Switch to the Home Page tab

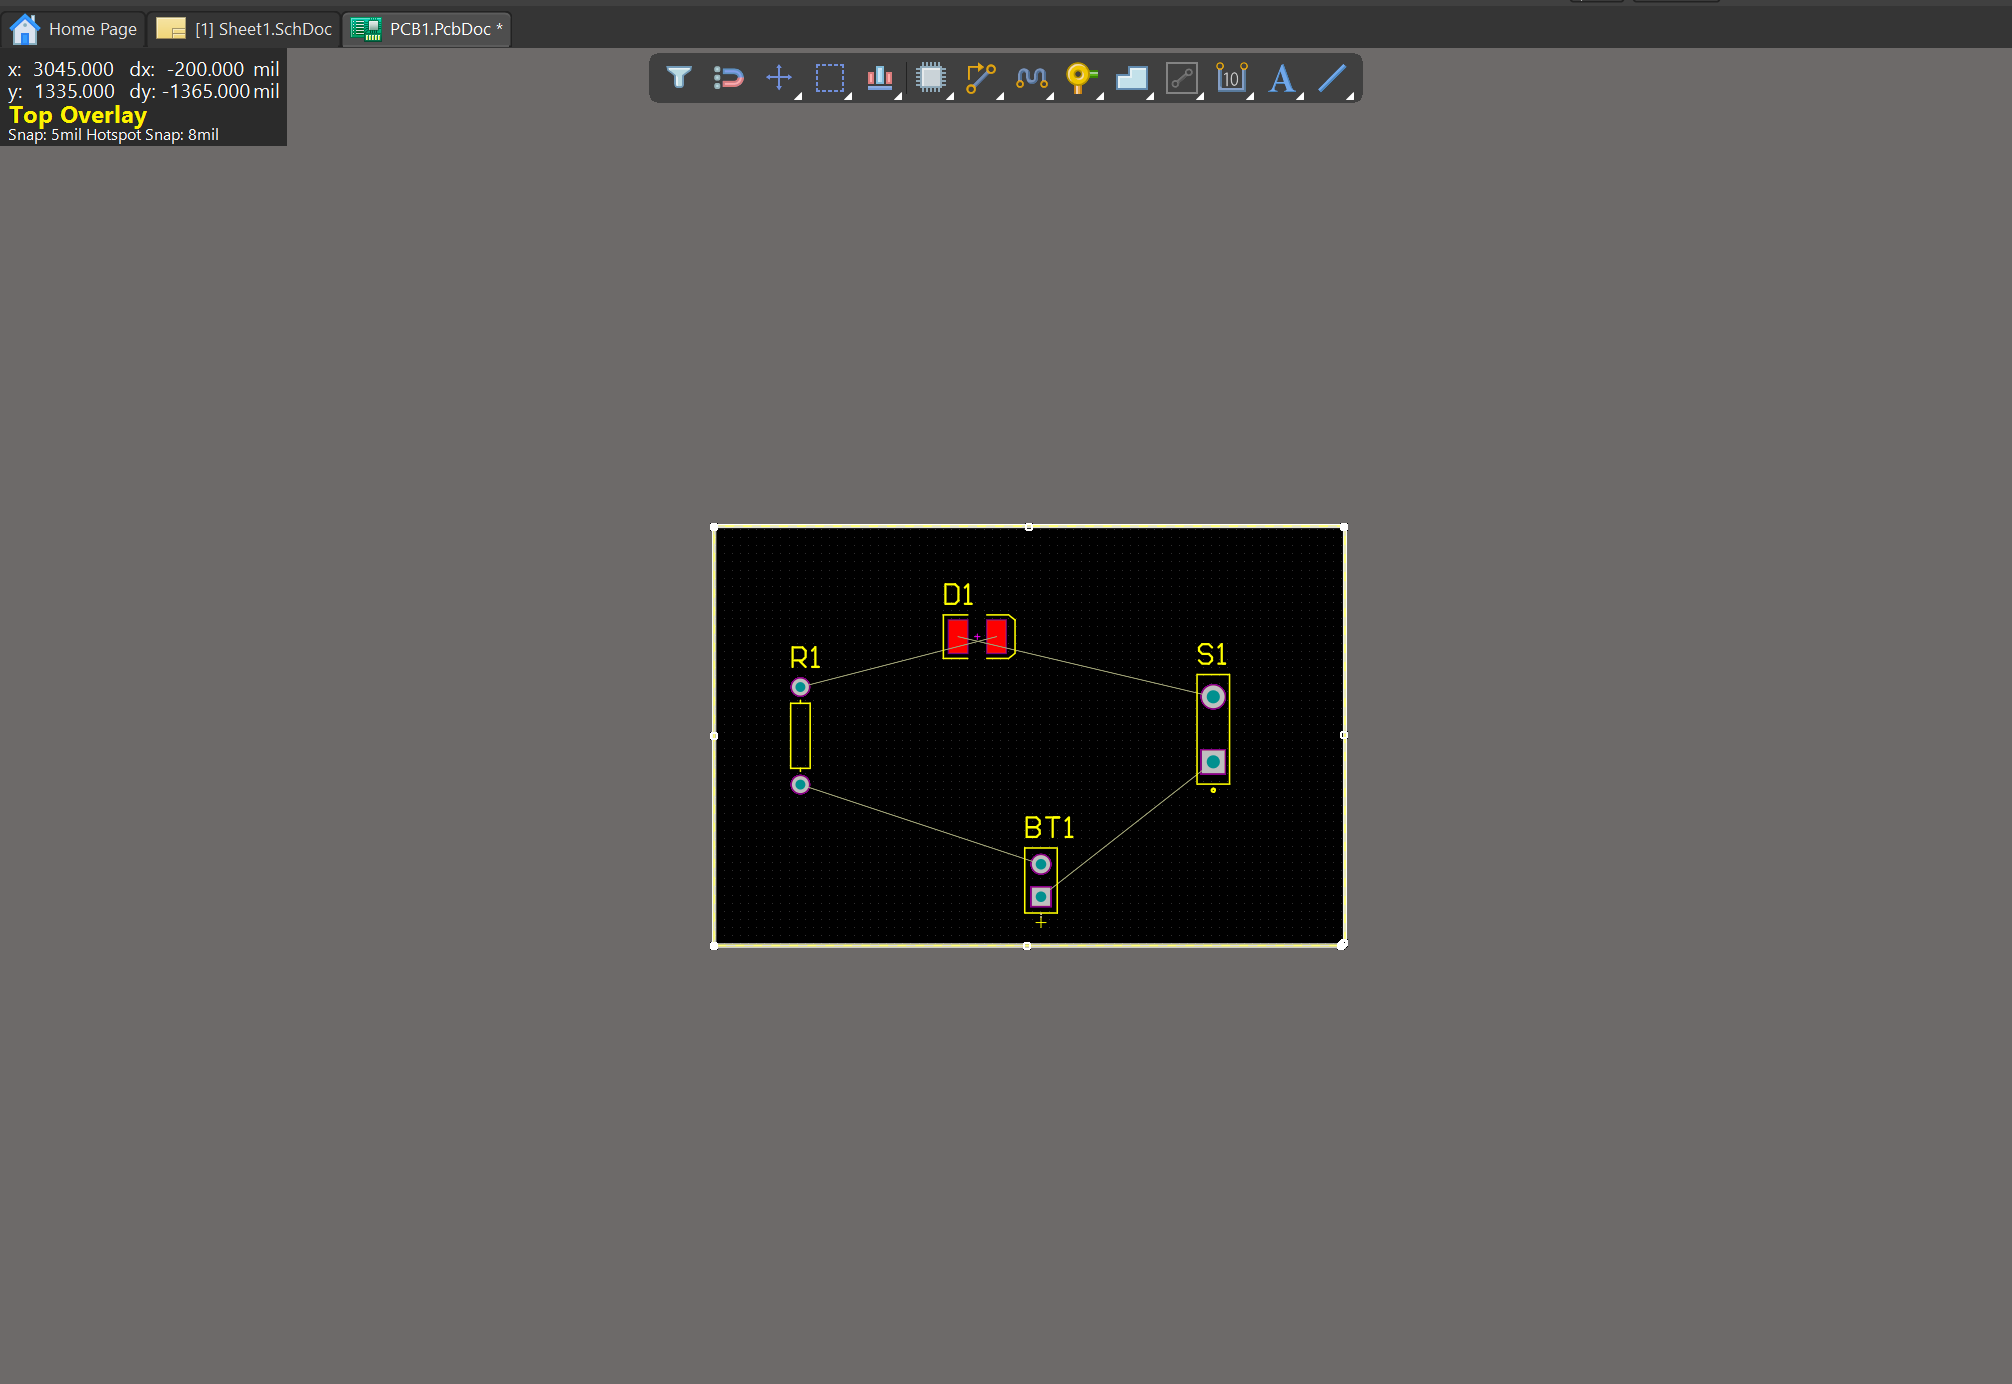point(74,29)
